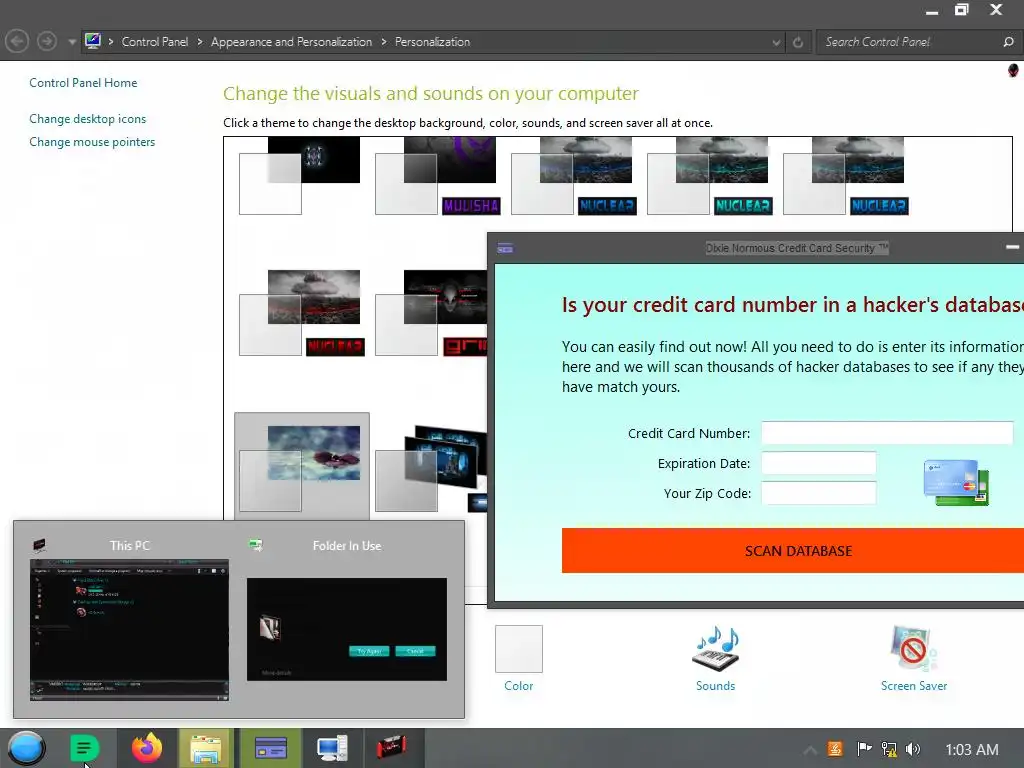Open the address bar history dropdown
Image resolution: width=1024 pixels, height=768 pixels.
(x=776, y=42)
